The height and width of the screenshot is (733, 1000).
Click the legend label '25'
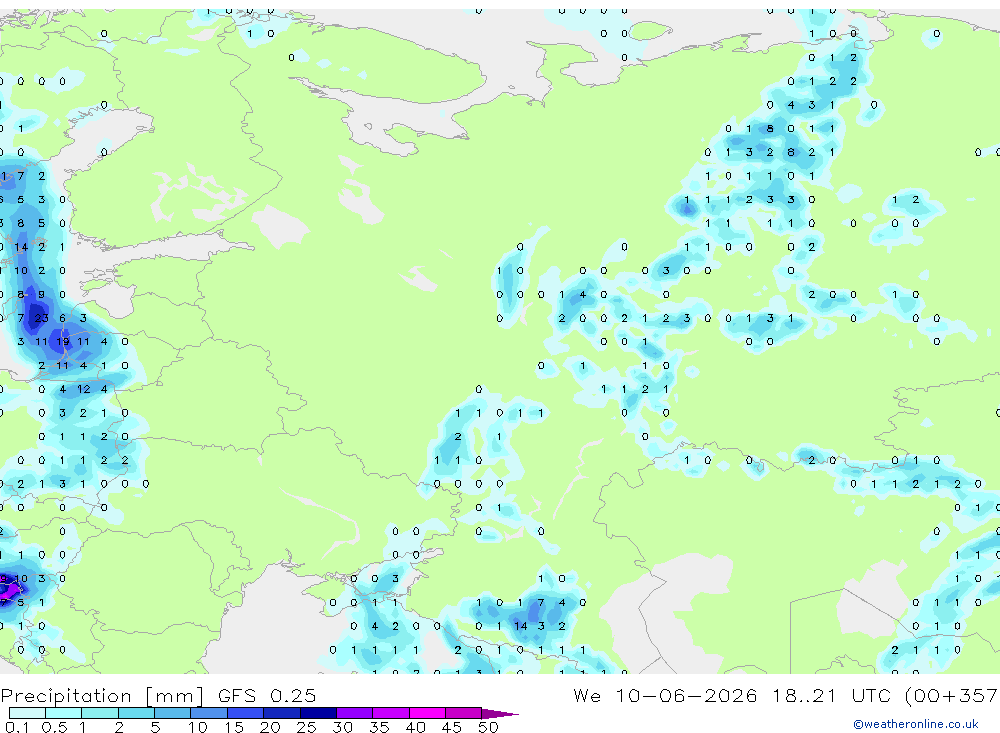click(306, 727)
